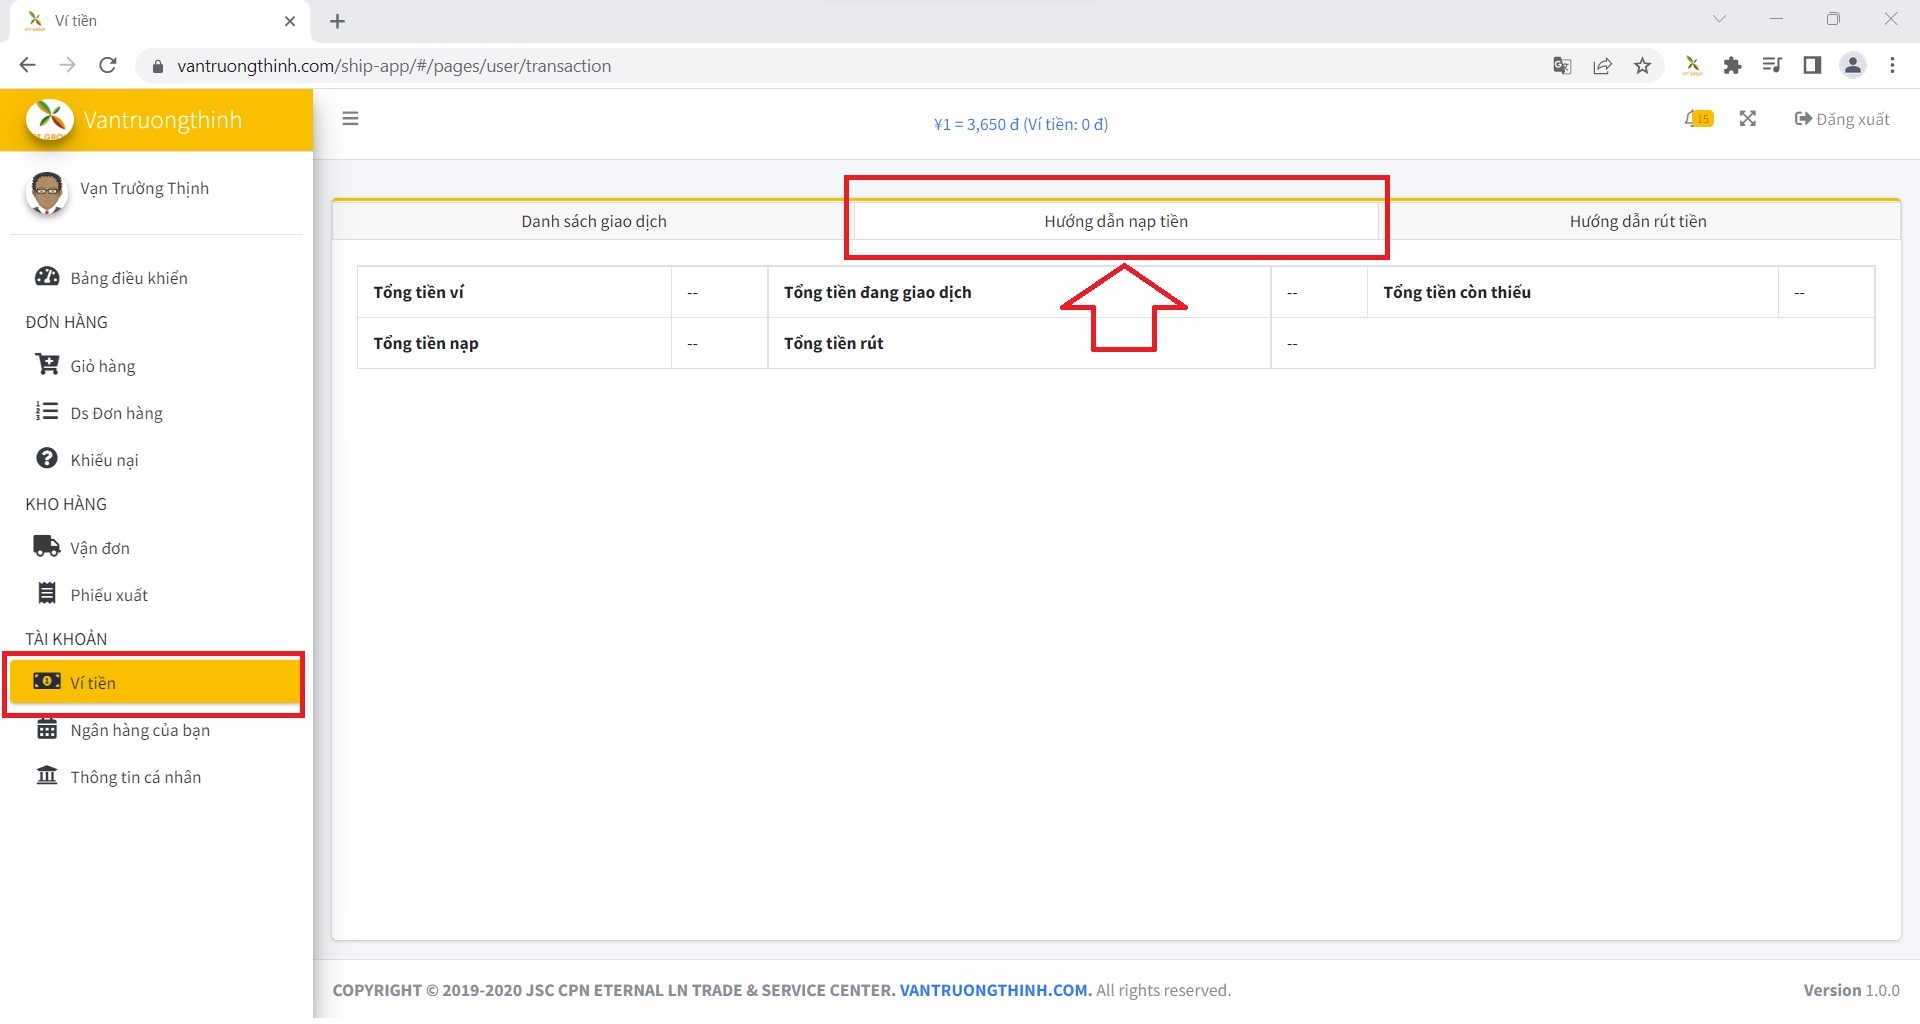Toggle fullscreen expand icon
The height and width of the screenshot is (1024, 1920).
[1747, 118]
